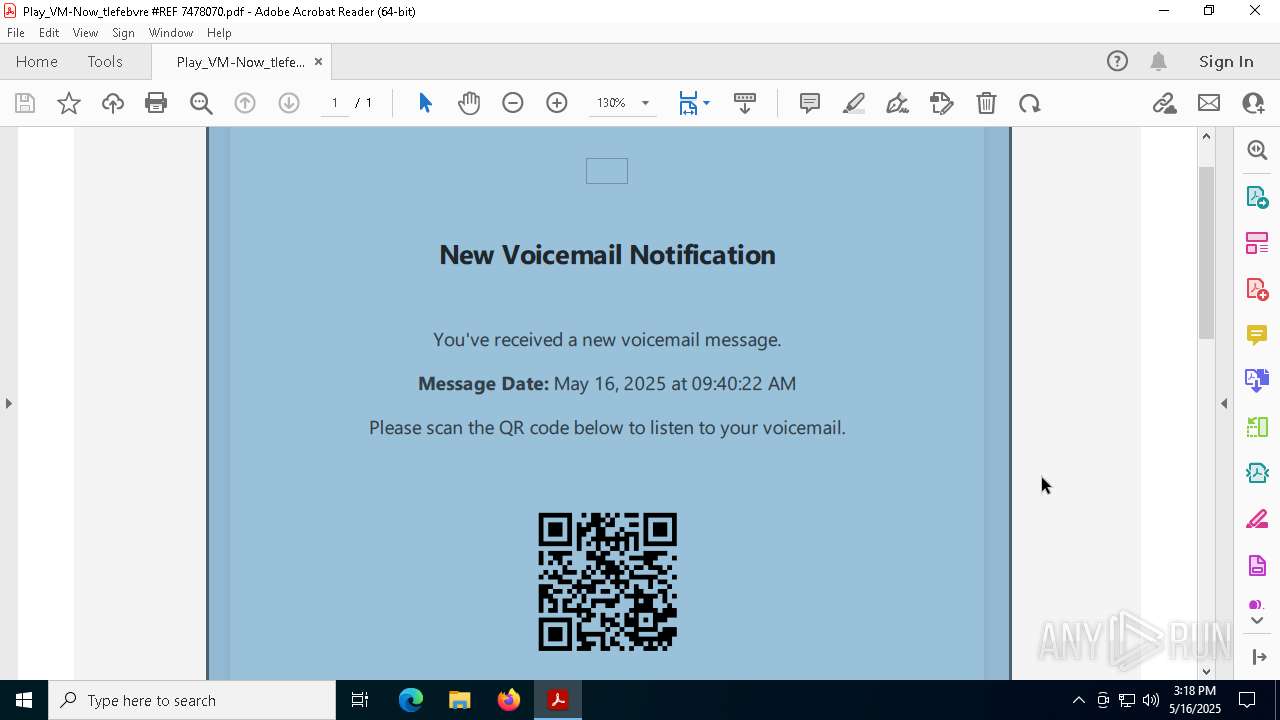
Task: Click scrollbar up arrow
Action: coord(1206,136)
